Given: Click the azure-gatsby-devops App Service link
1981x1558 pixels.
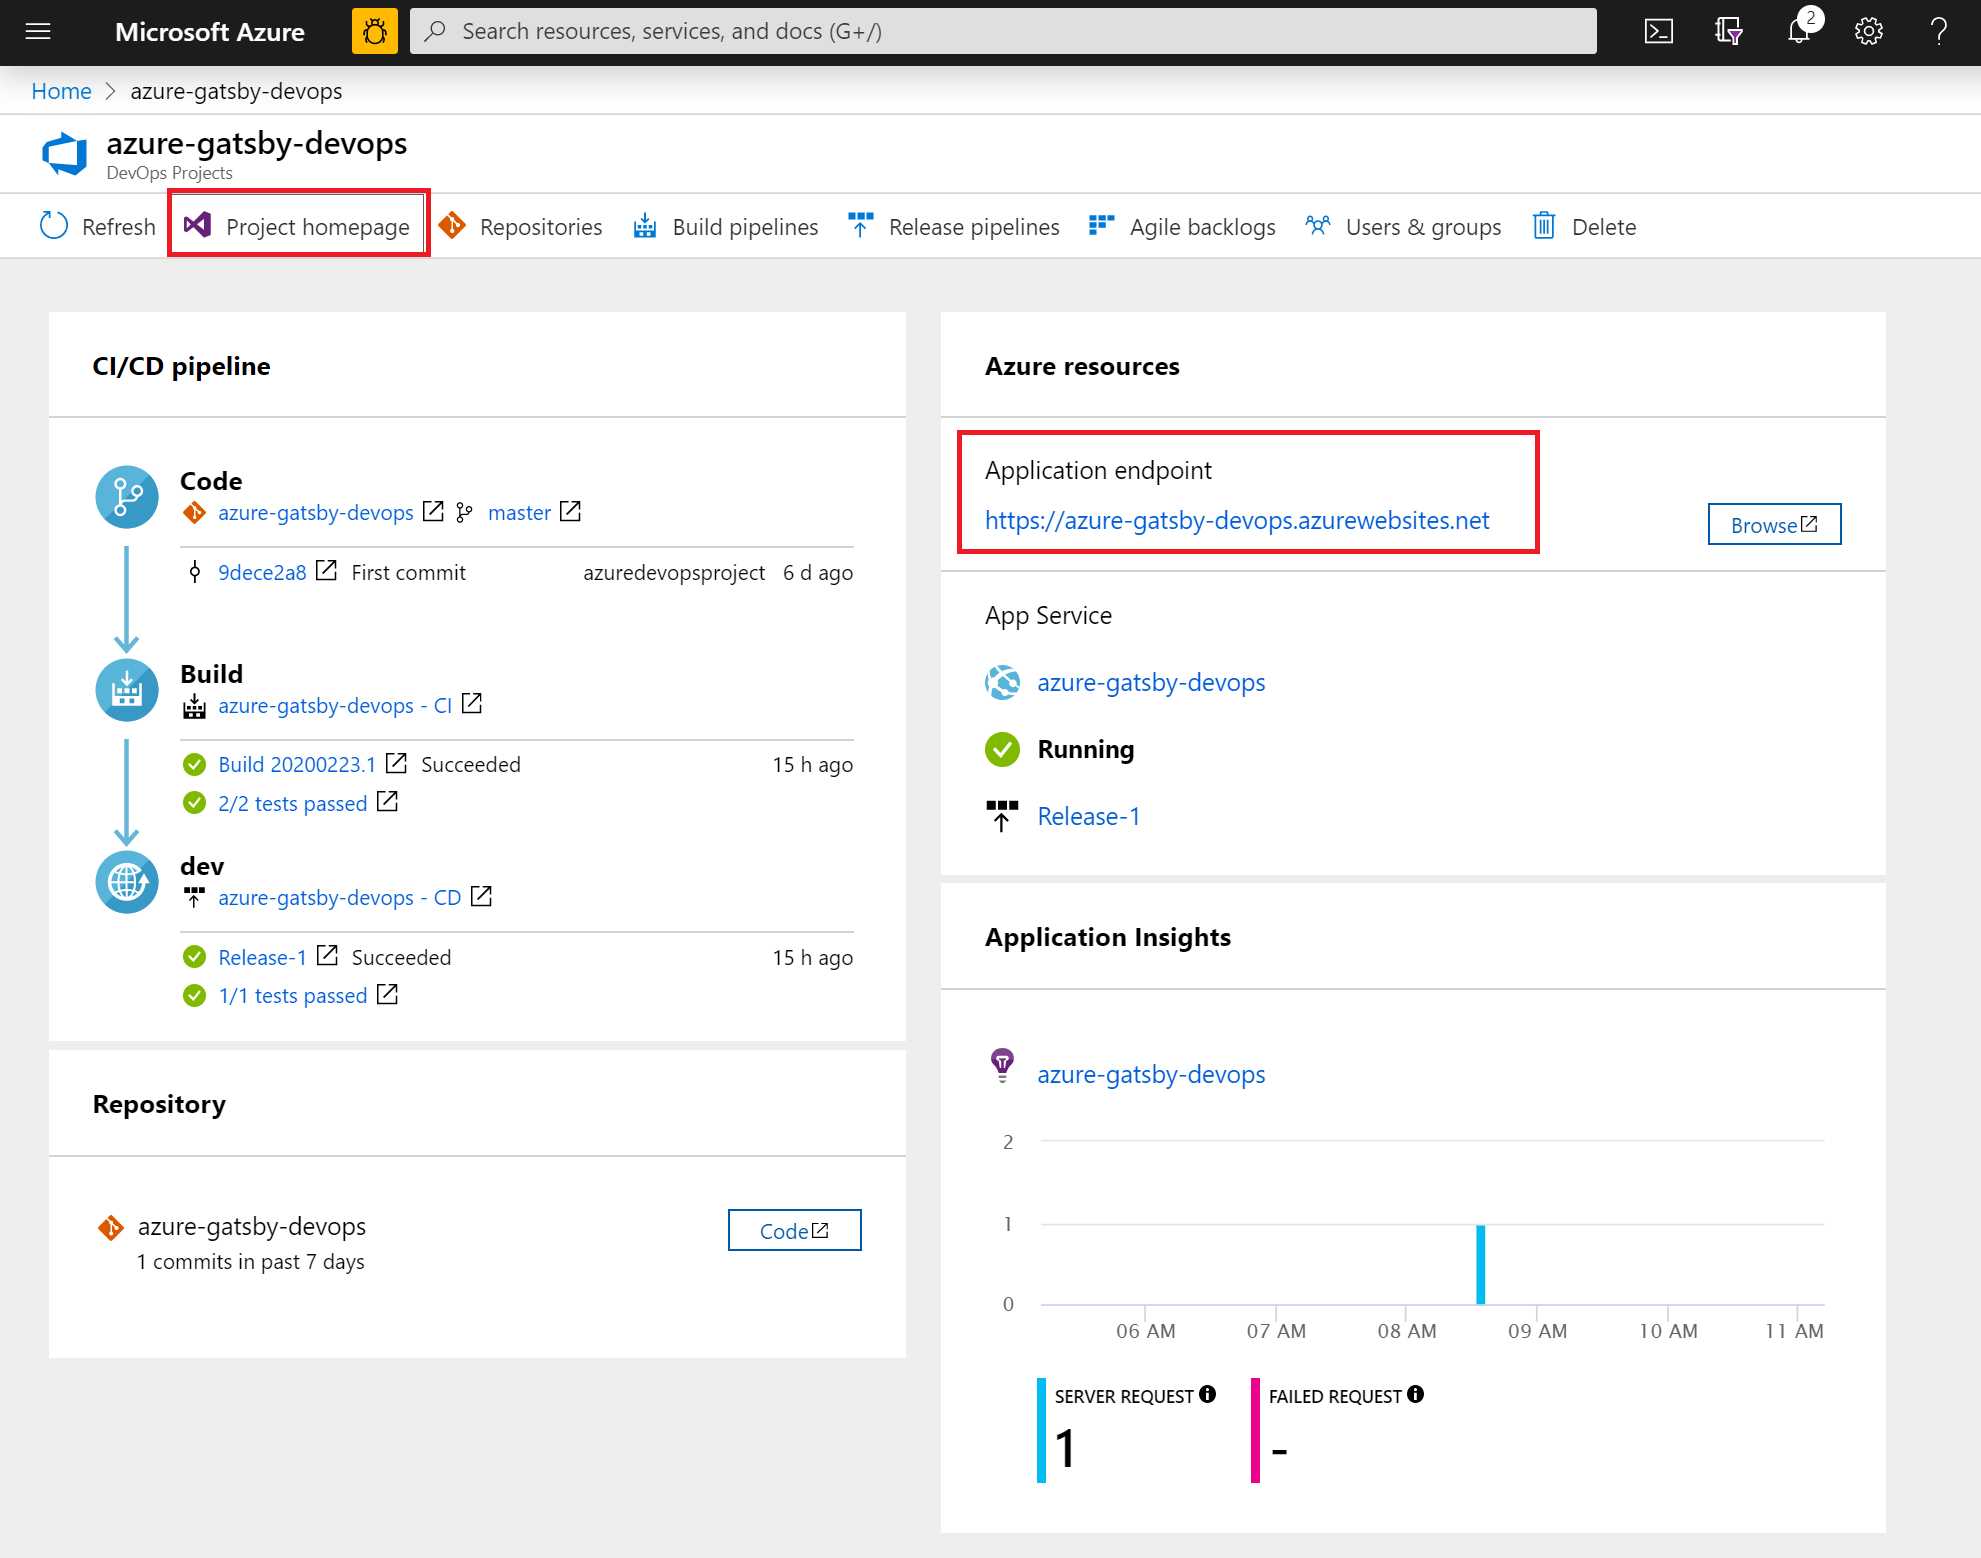Looking at the screenshot, I should tap(1151, 682).
